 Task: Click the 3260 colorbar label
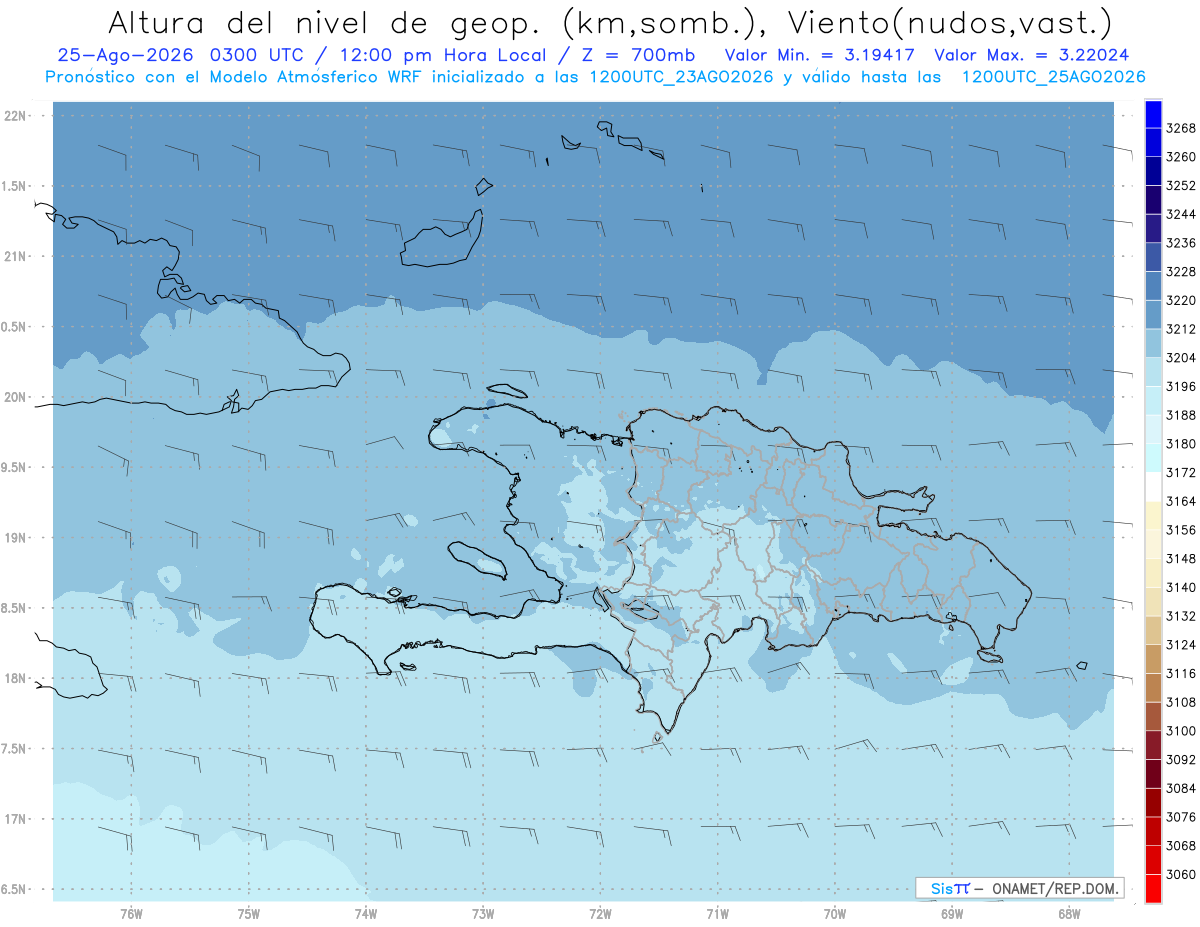[x=1180, y=157]
